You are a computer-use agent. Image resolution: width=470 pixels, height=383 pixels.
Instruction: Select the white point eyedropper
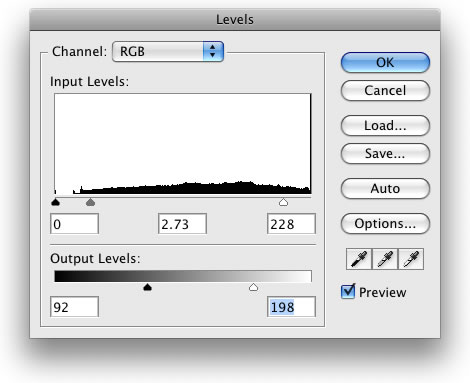pos(411,259)
